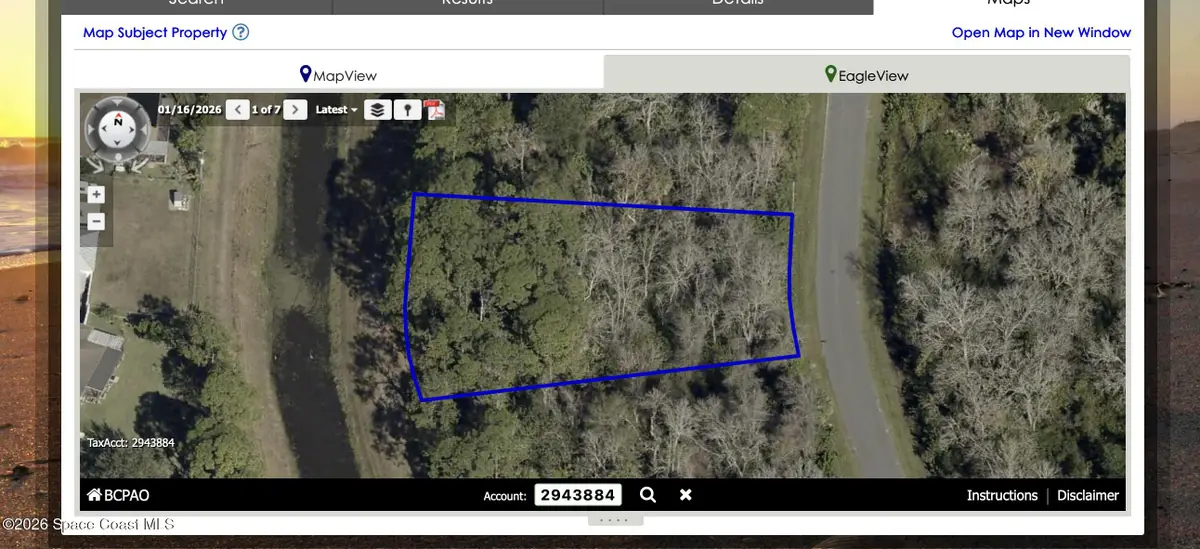Switch to the EagleView tab
1200x549 pixels.
pos(867,75)
